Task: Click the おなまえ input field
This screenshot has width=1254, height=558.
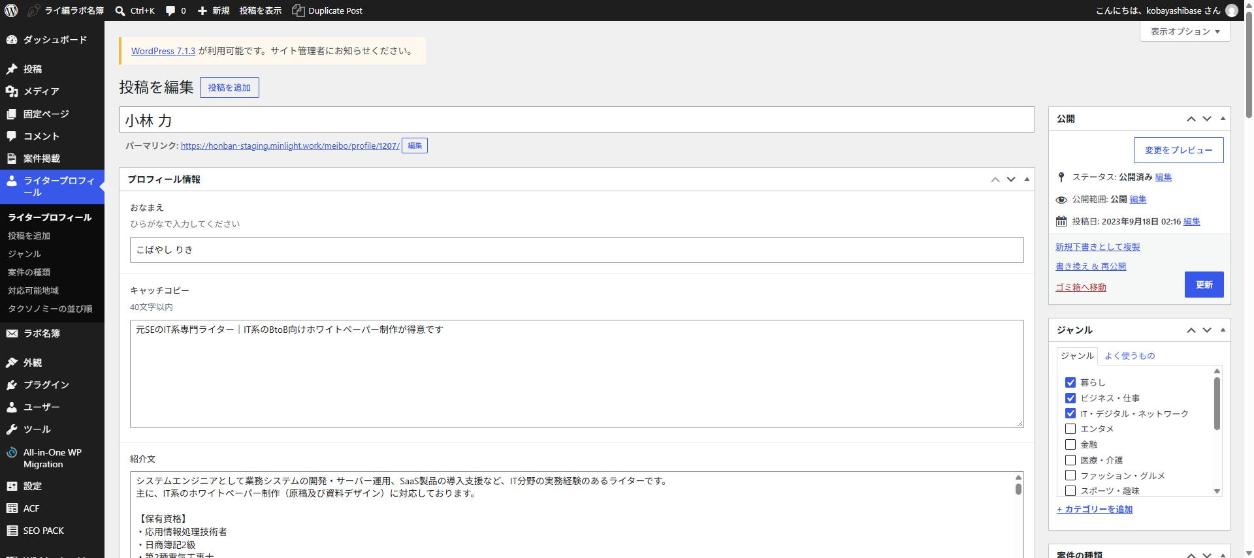Action: (x=577, y=250)
